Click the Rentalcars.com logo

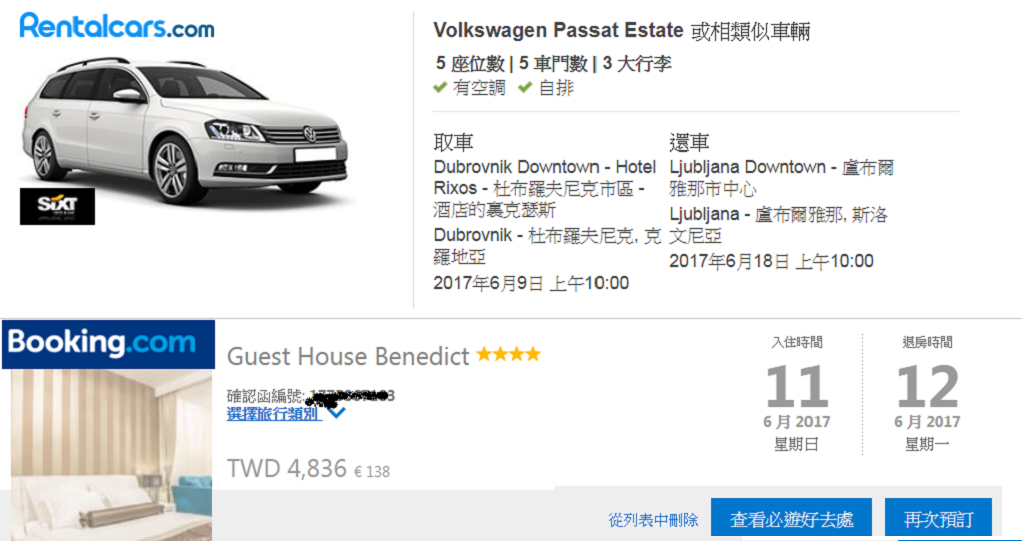click(x=117, y=25)
